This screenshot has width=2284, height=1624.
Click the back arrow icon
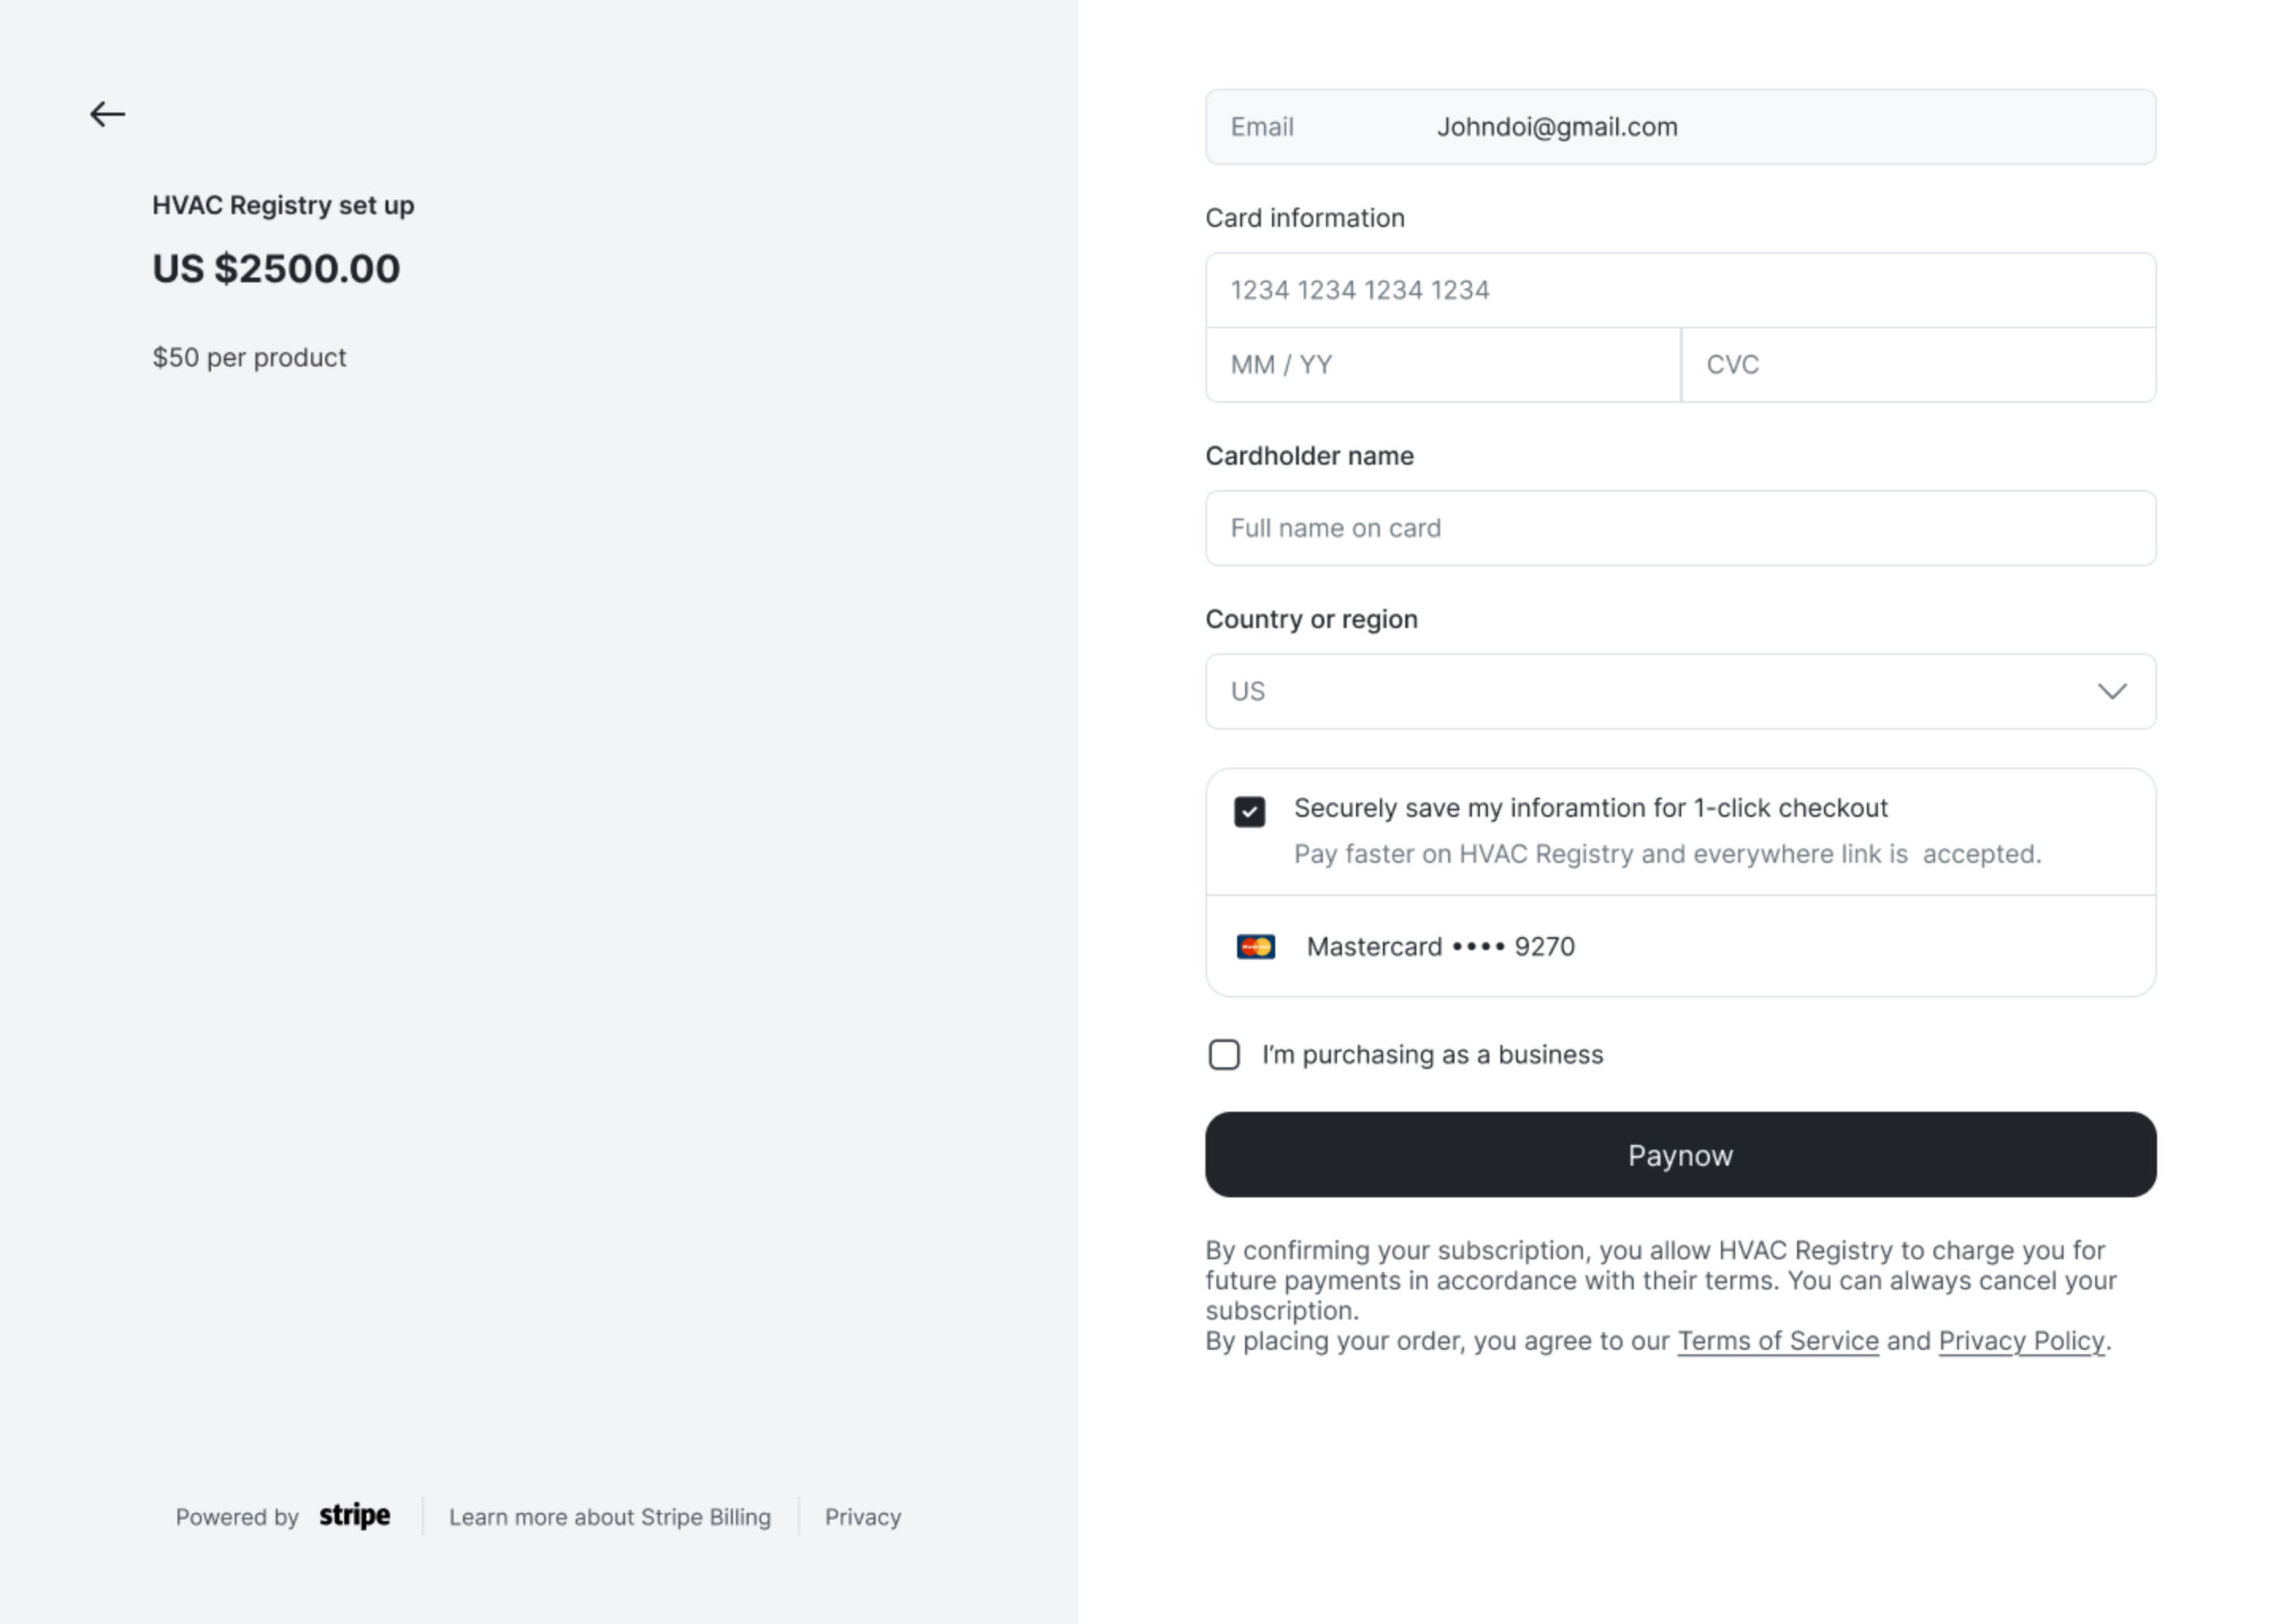(x=107, y=114)
